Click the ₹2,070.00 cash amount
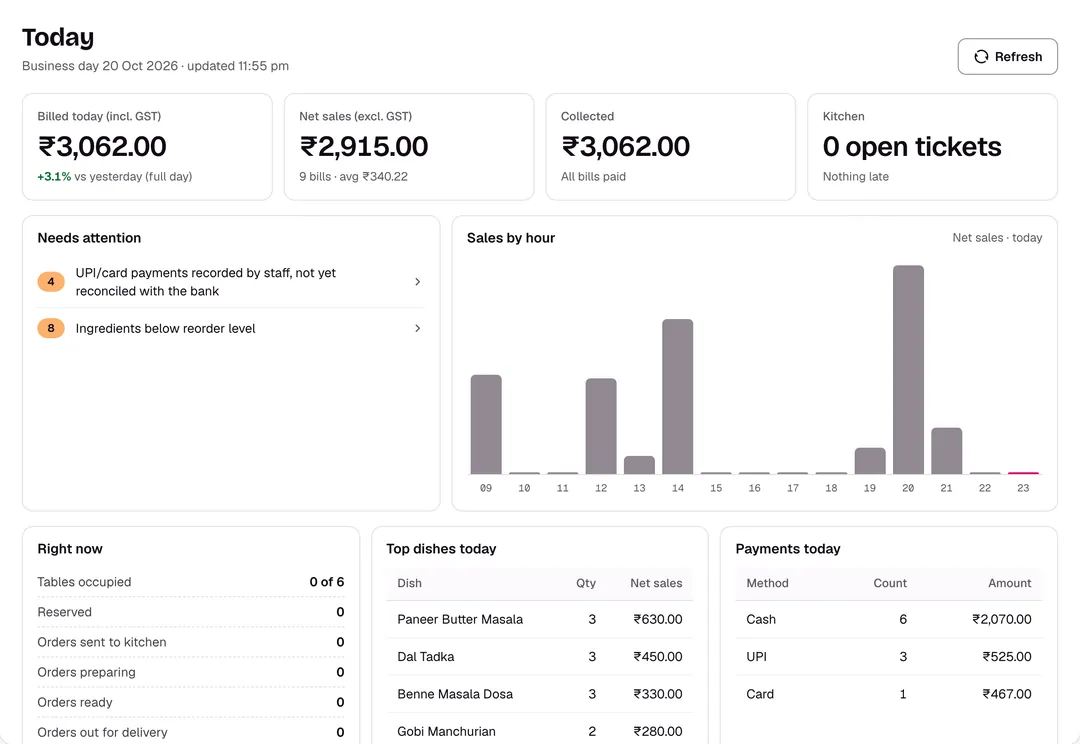1080x744 pixels. point(1001,619)
